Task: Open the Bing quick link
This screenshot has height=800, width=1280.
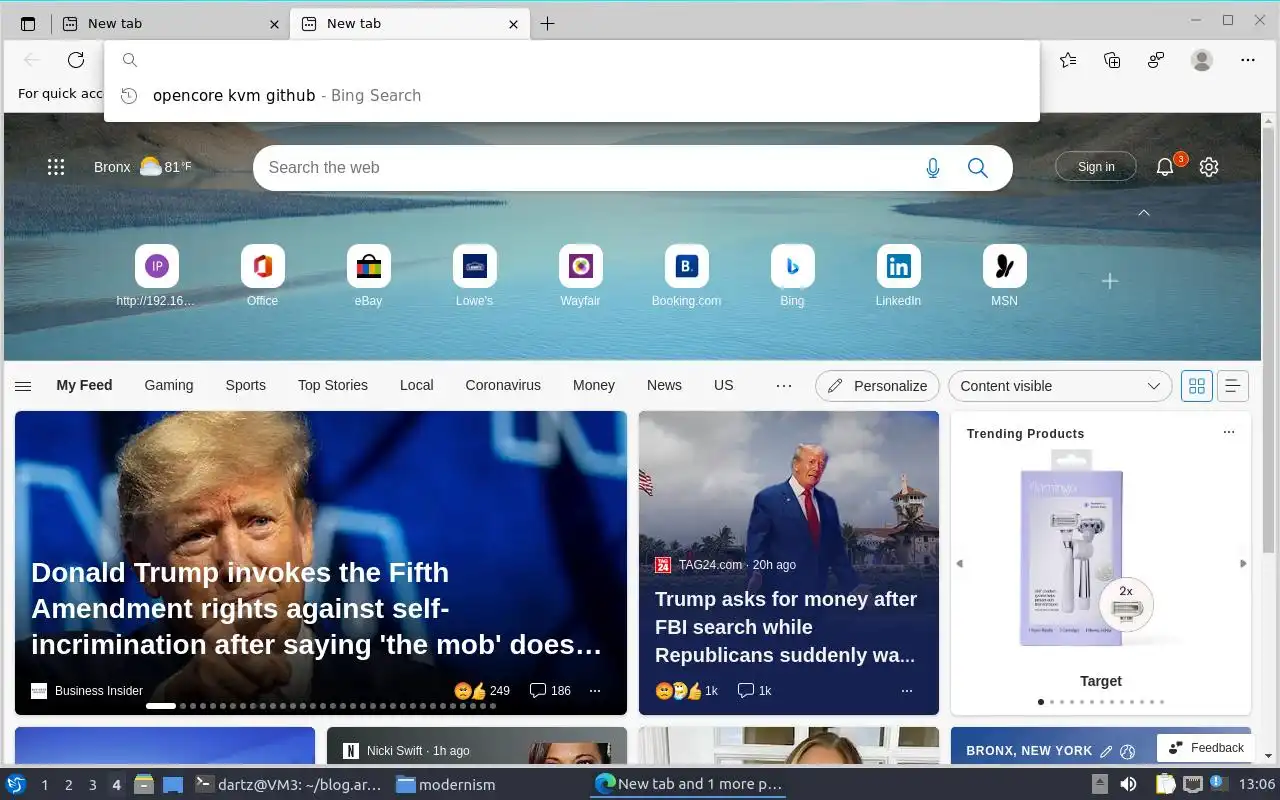Action: (792, 275)
